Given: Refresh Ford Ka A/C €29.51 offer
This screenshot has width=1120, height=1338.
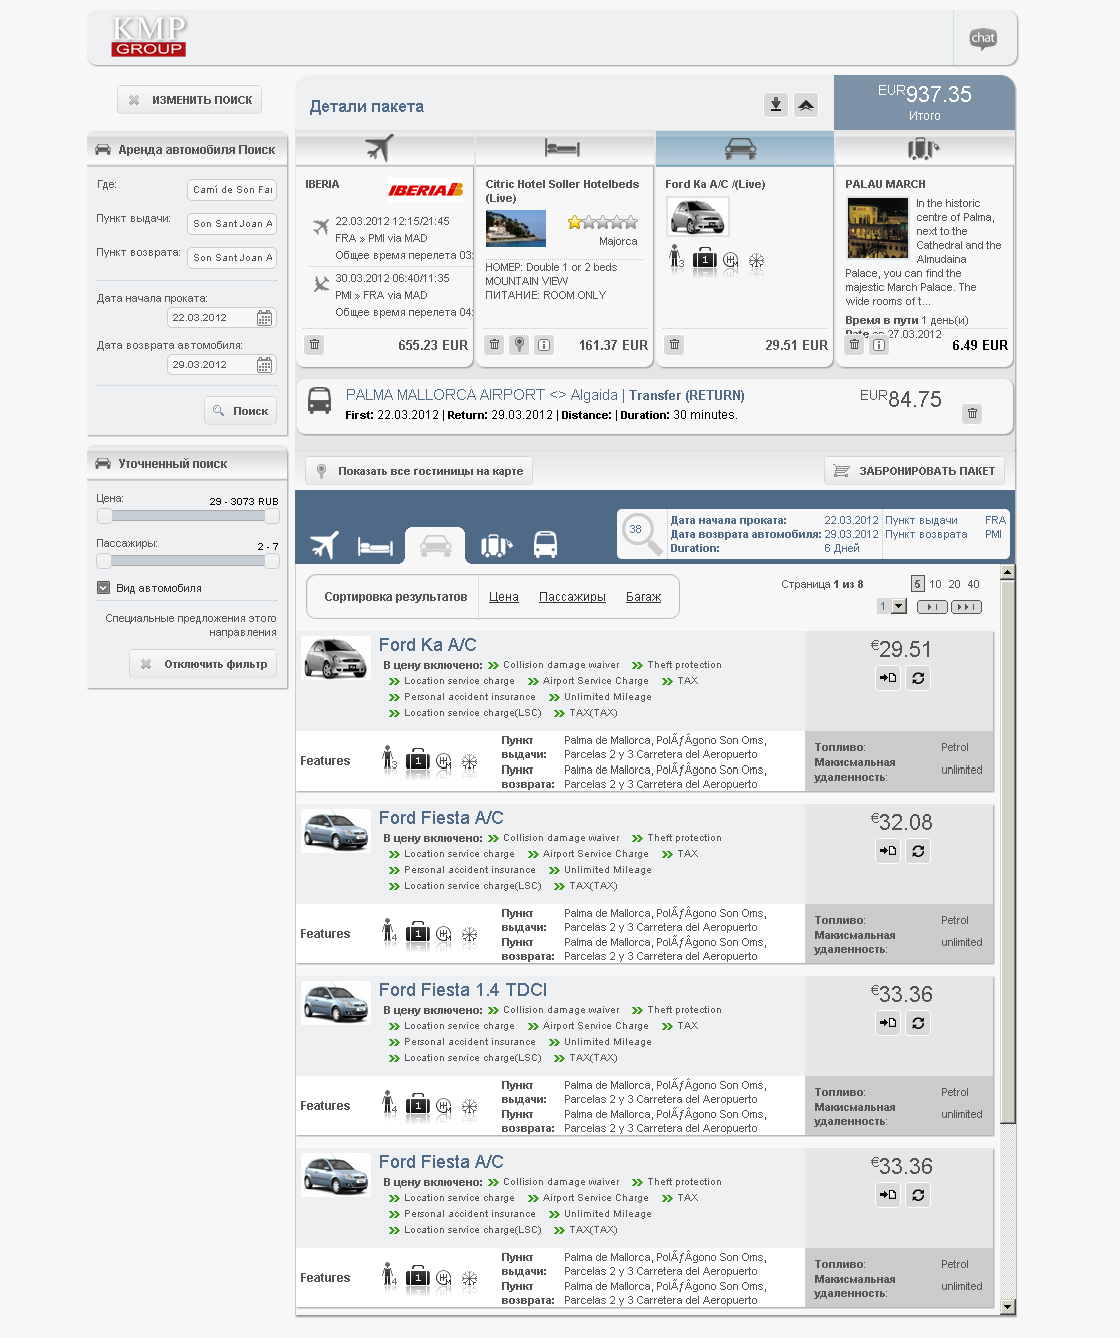Looking at the screenshot, I should point(918,678).
